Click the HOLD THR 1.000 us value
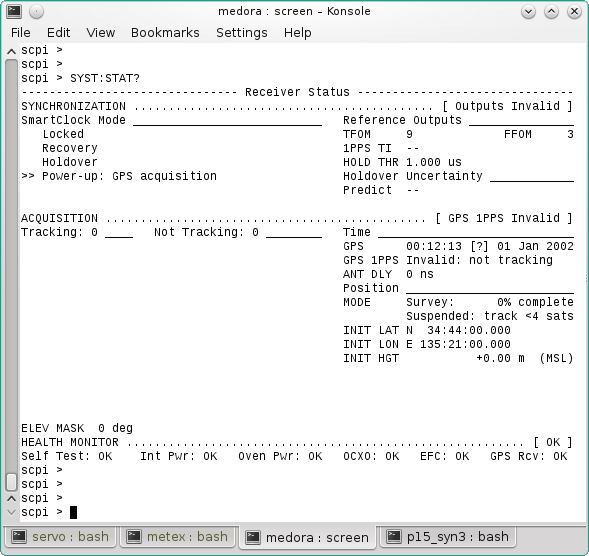The width and height of the screenshot is (589, 556). [x=434, y=162]
